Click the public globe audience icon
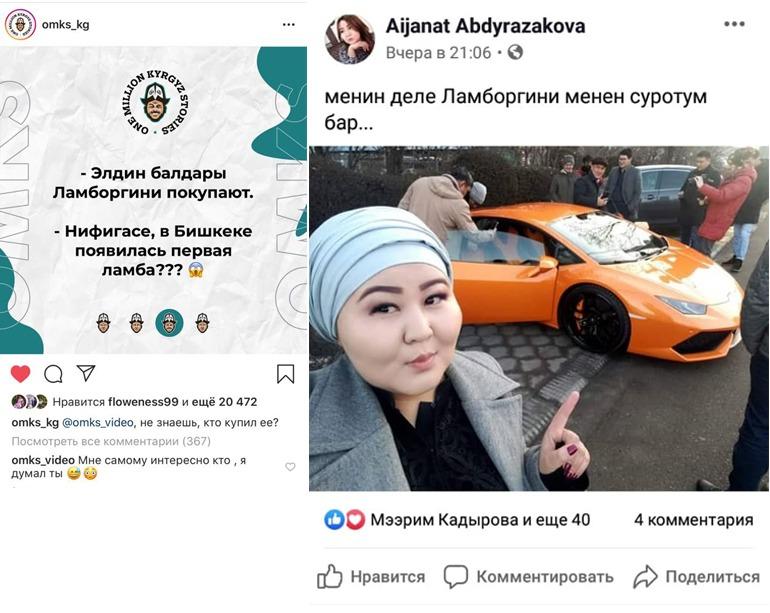This screenshot has width=770, height=613. 515,52
